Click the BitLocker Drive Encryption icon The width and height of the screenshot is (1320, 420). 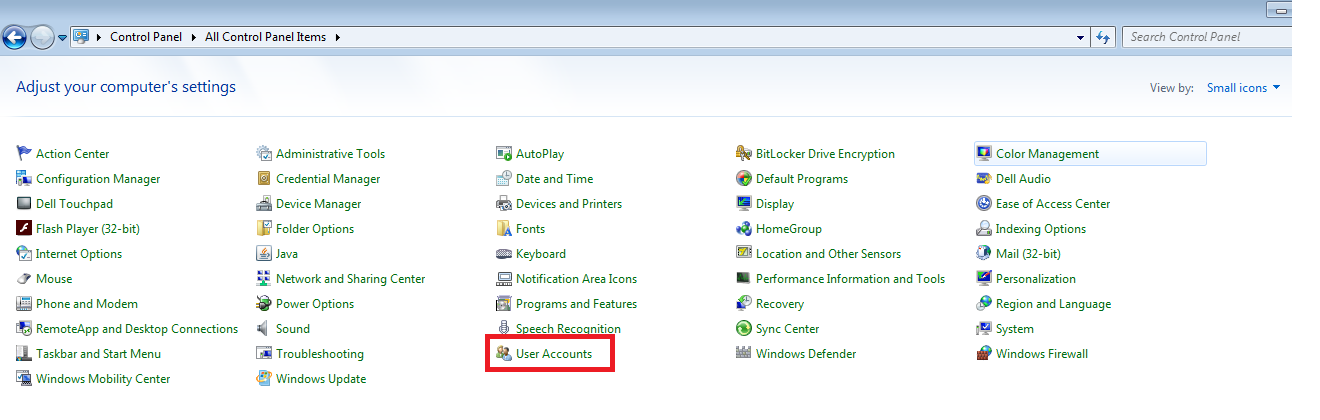[744, 153]
